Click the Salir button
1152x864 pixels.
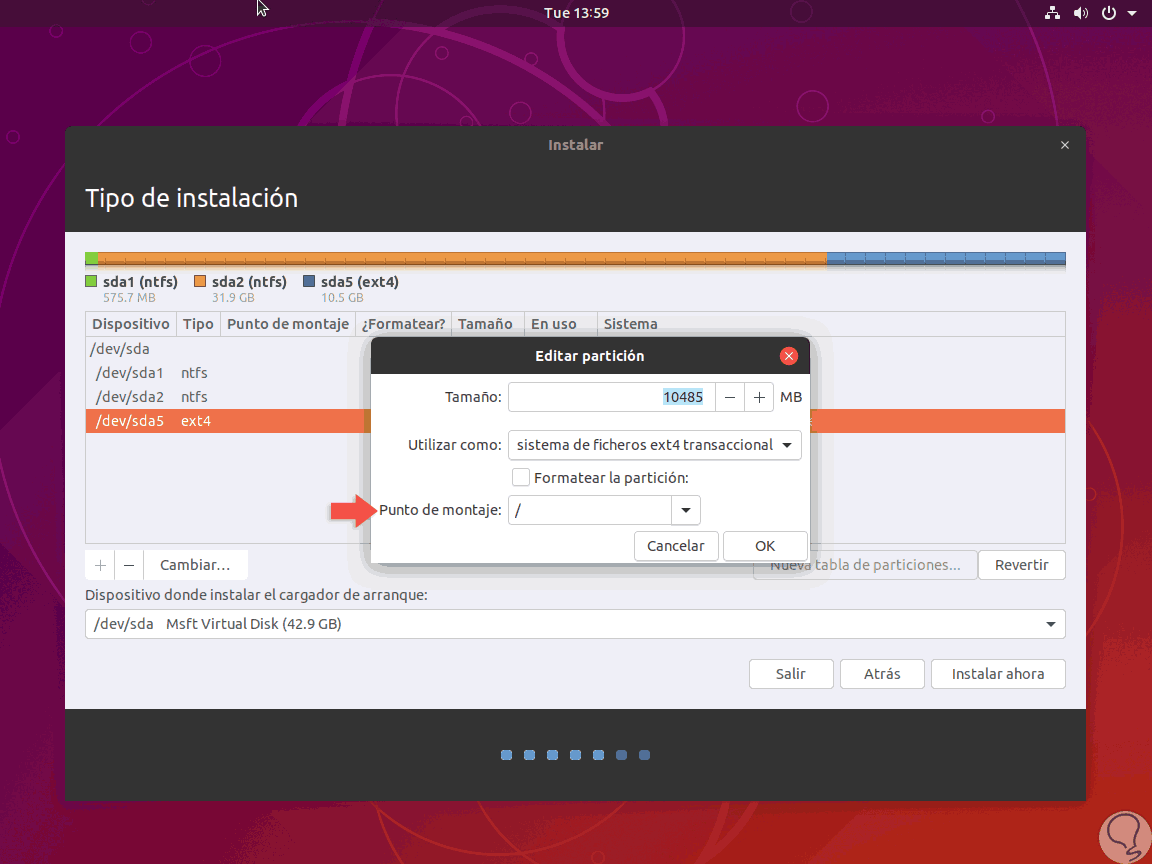(791, 674)
